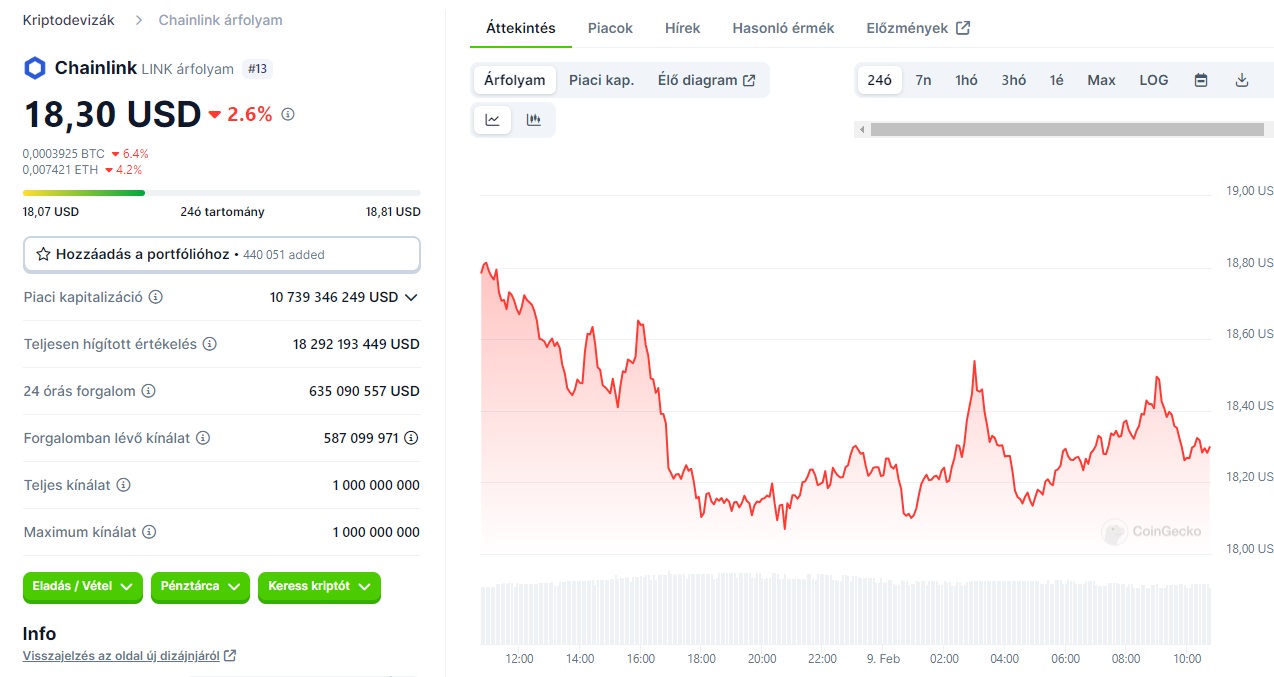Switch to candlestick chart view icon

(534, 120)
